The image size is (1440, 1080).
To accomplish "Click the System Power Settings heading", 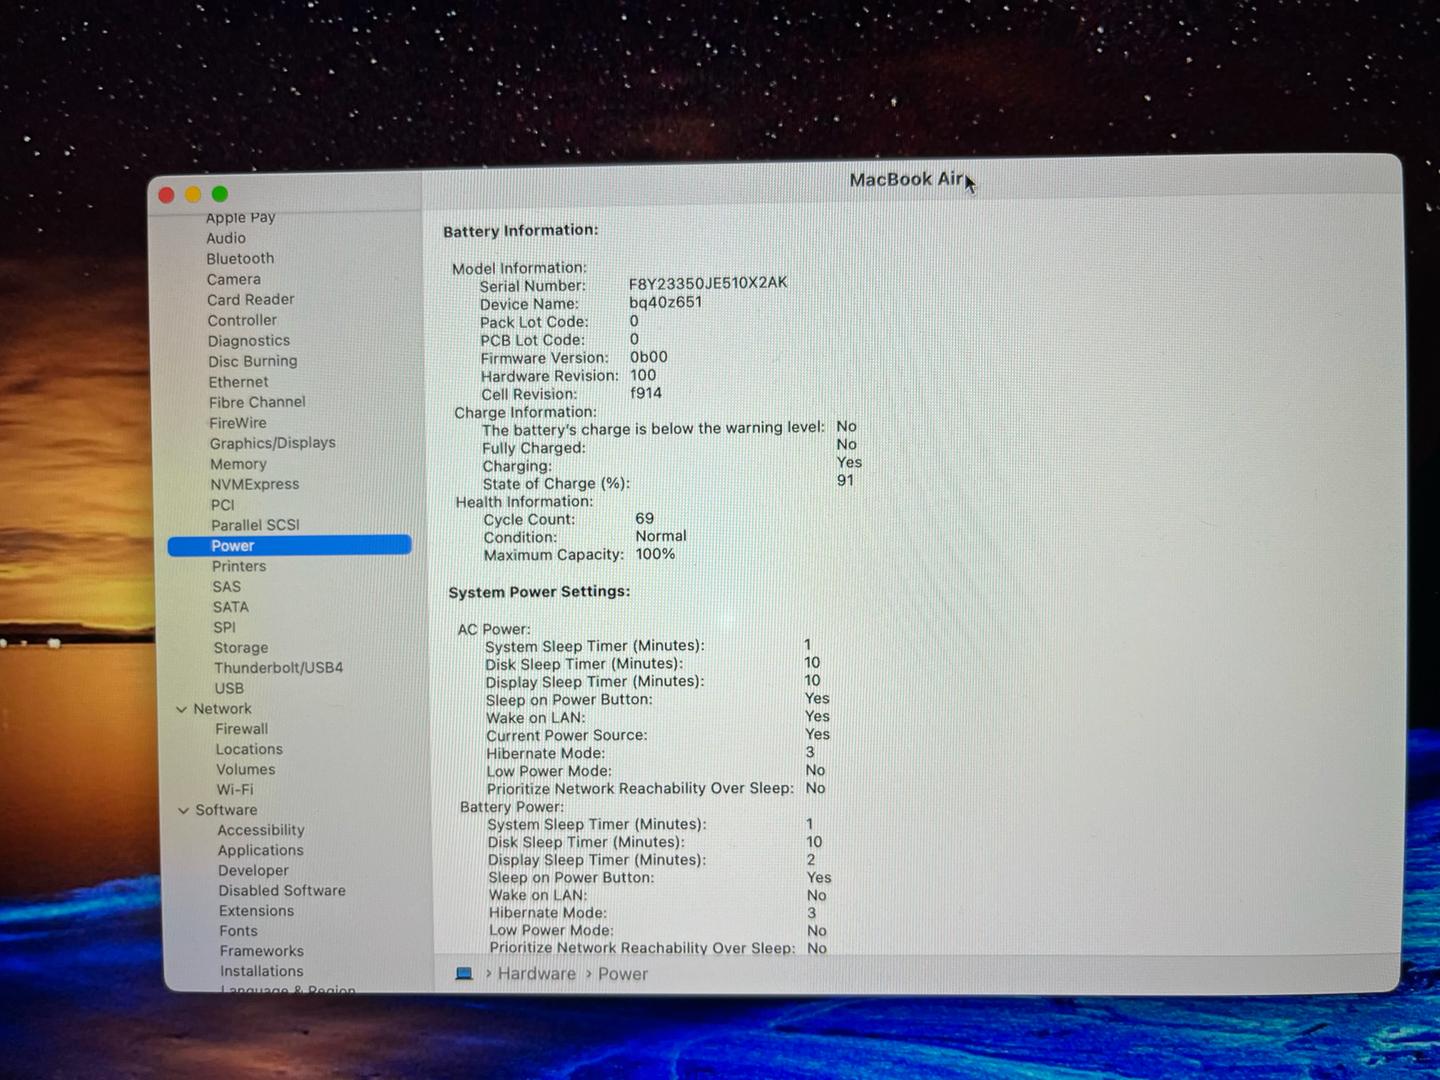I will coord(539,592).
